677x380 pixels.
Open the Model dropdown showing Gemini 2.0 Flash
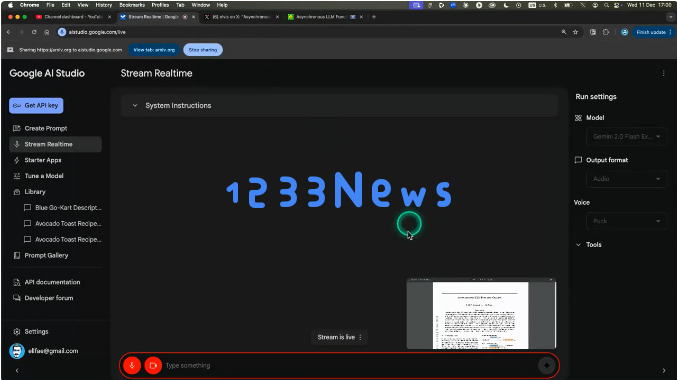click(626, 136)
